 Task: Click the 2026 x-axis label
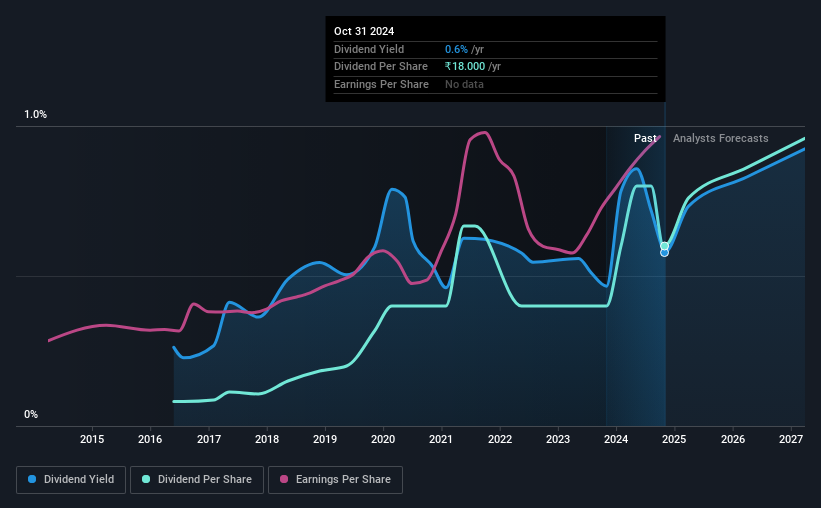(733, 439)
